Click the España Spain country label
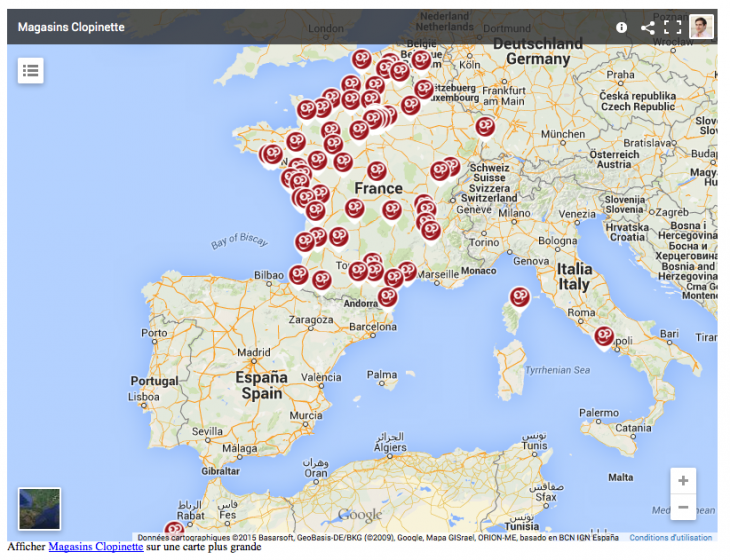This screenshot has width=730, height=560. pos(261,385)
